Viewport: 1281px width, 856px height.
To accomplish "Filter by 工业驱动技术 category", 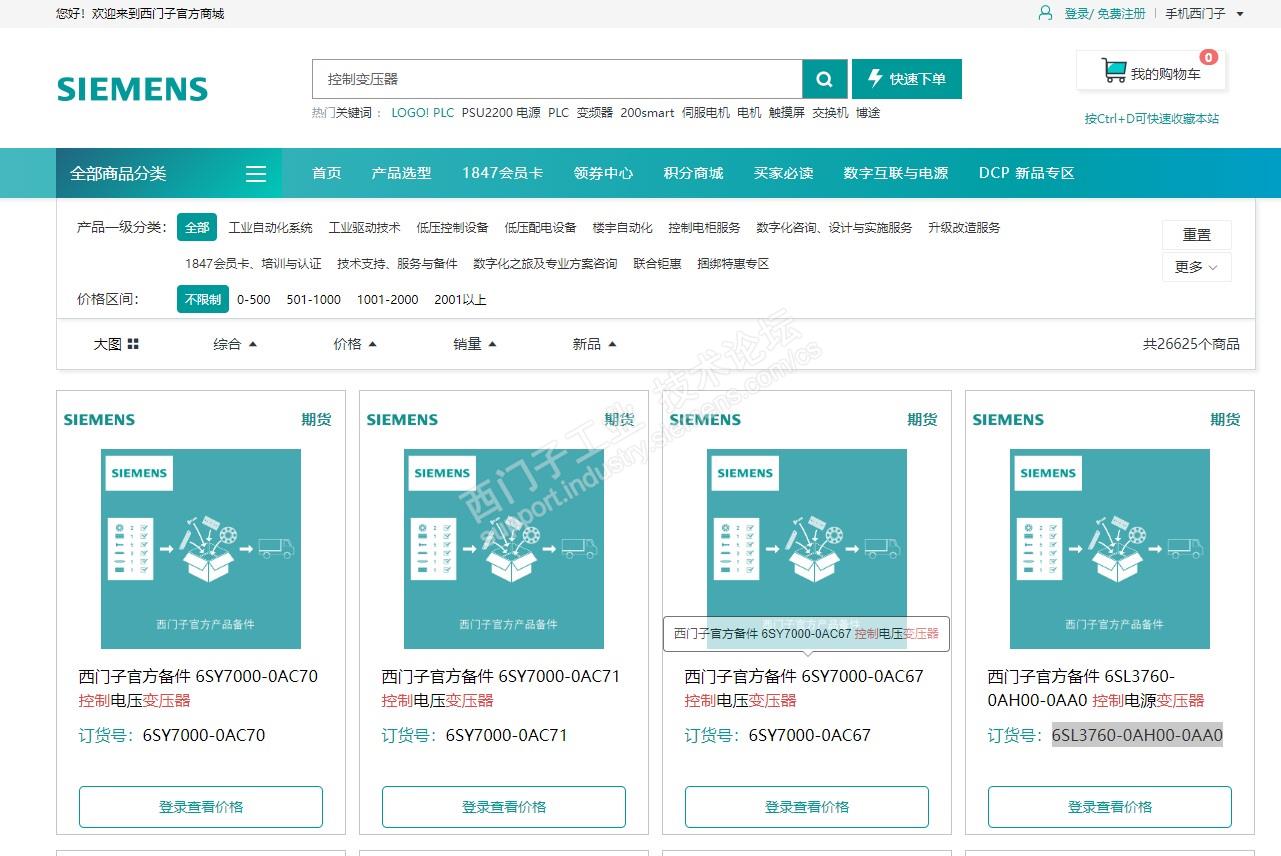I will pos(365,227).
